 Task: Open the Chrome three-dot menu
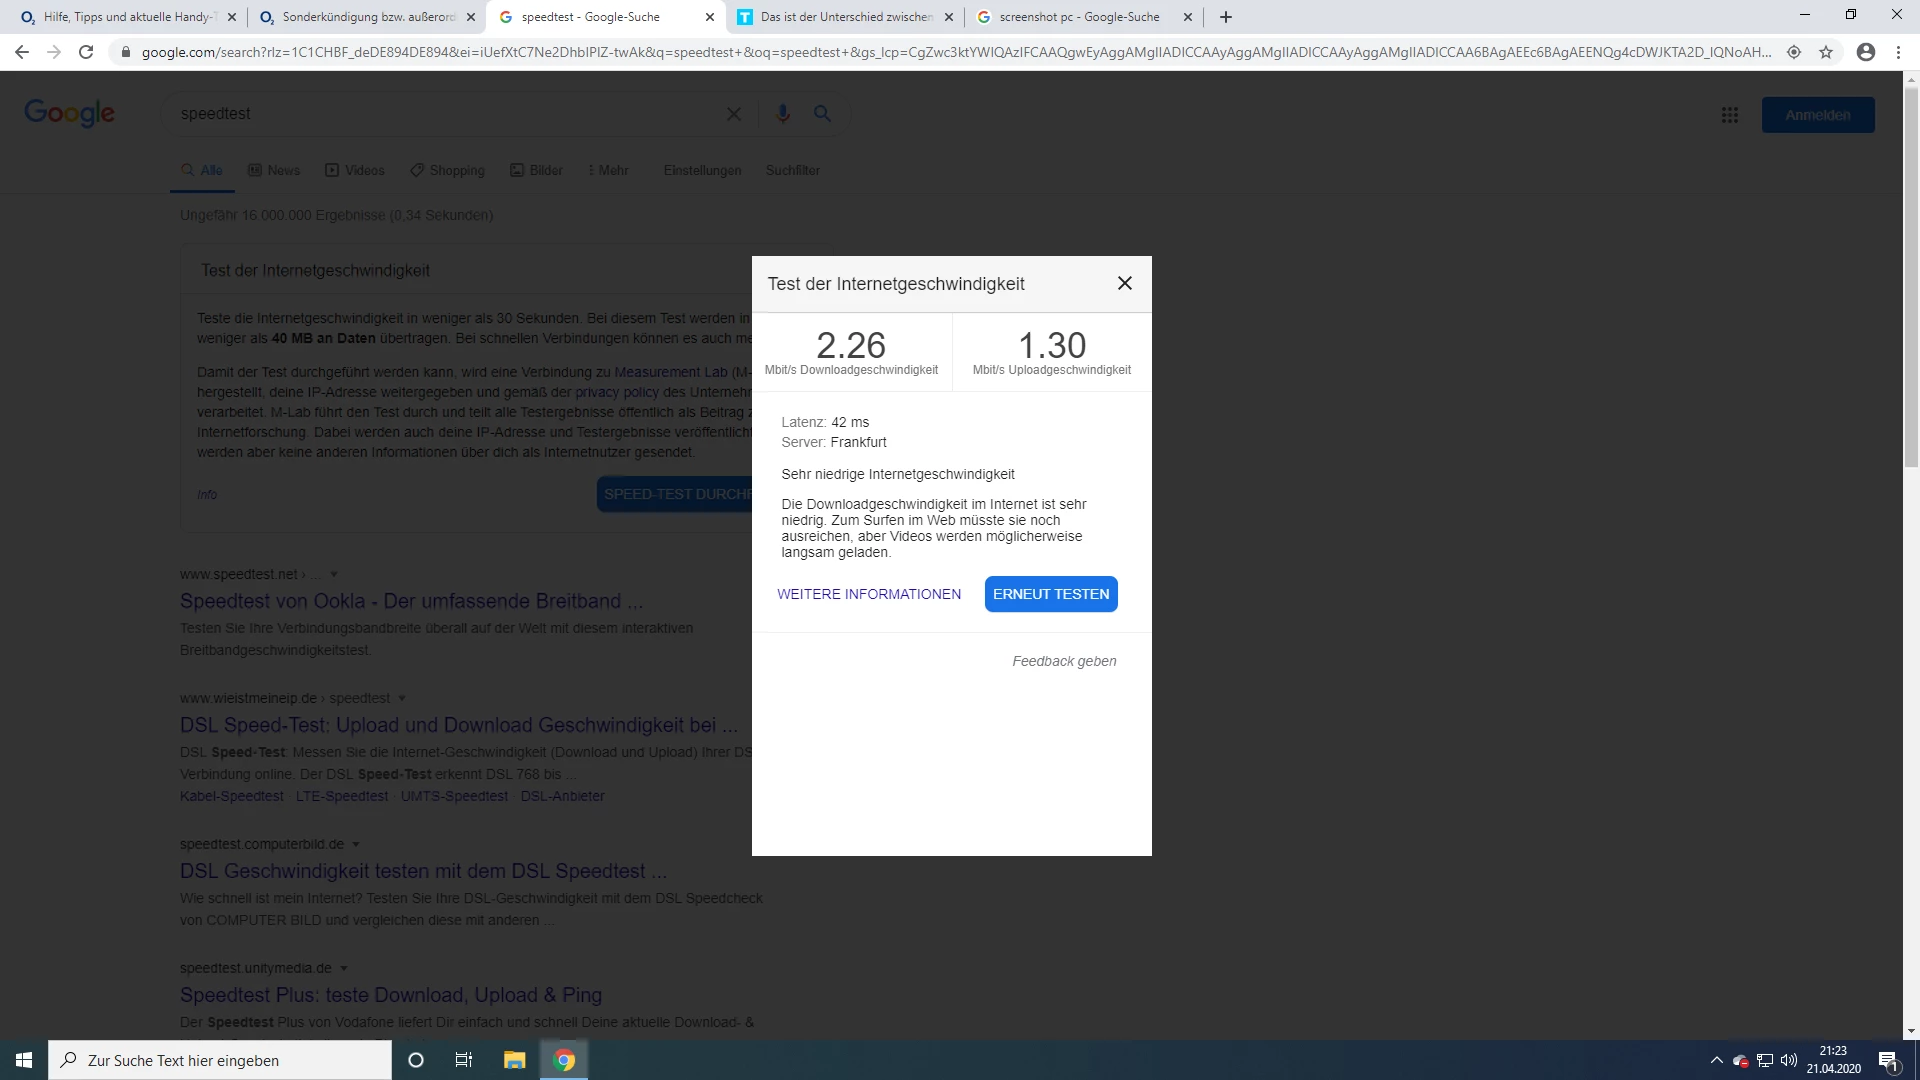tap(1898, 52)
